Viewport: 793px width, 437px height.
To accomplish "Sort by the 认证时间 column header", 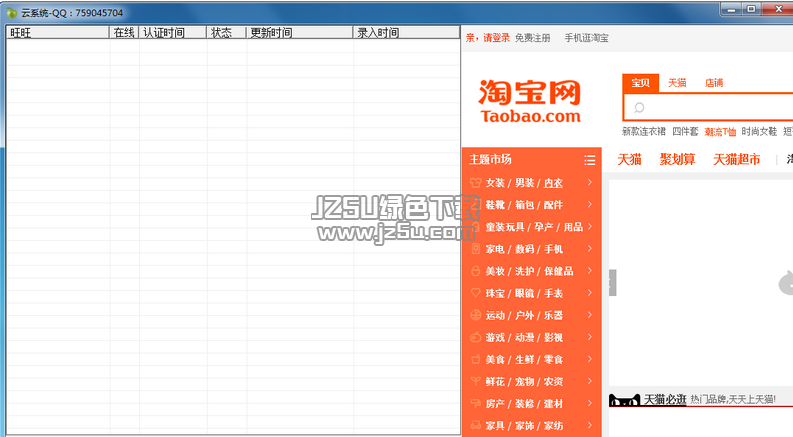I will 172,33.
